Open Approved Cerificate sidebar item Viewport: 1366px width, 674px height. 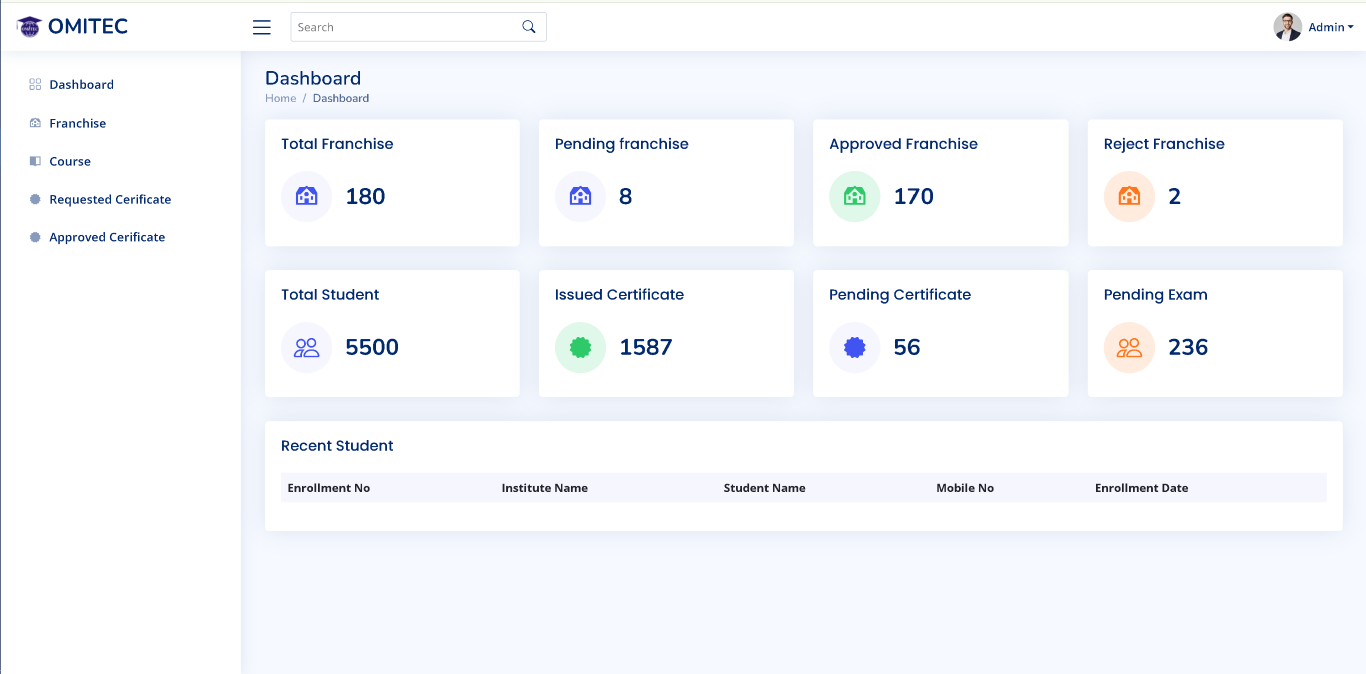point(107,237)
